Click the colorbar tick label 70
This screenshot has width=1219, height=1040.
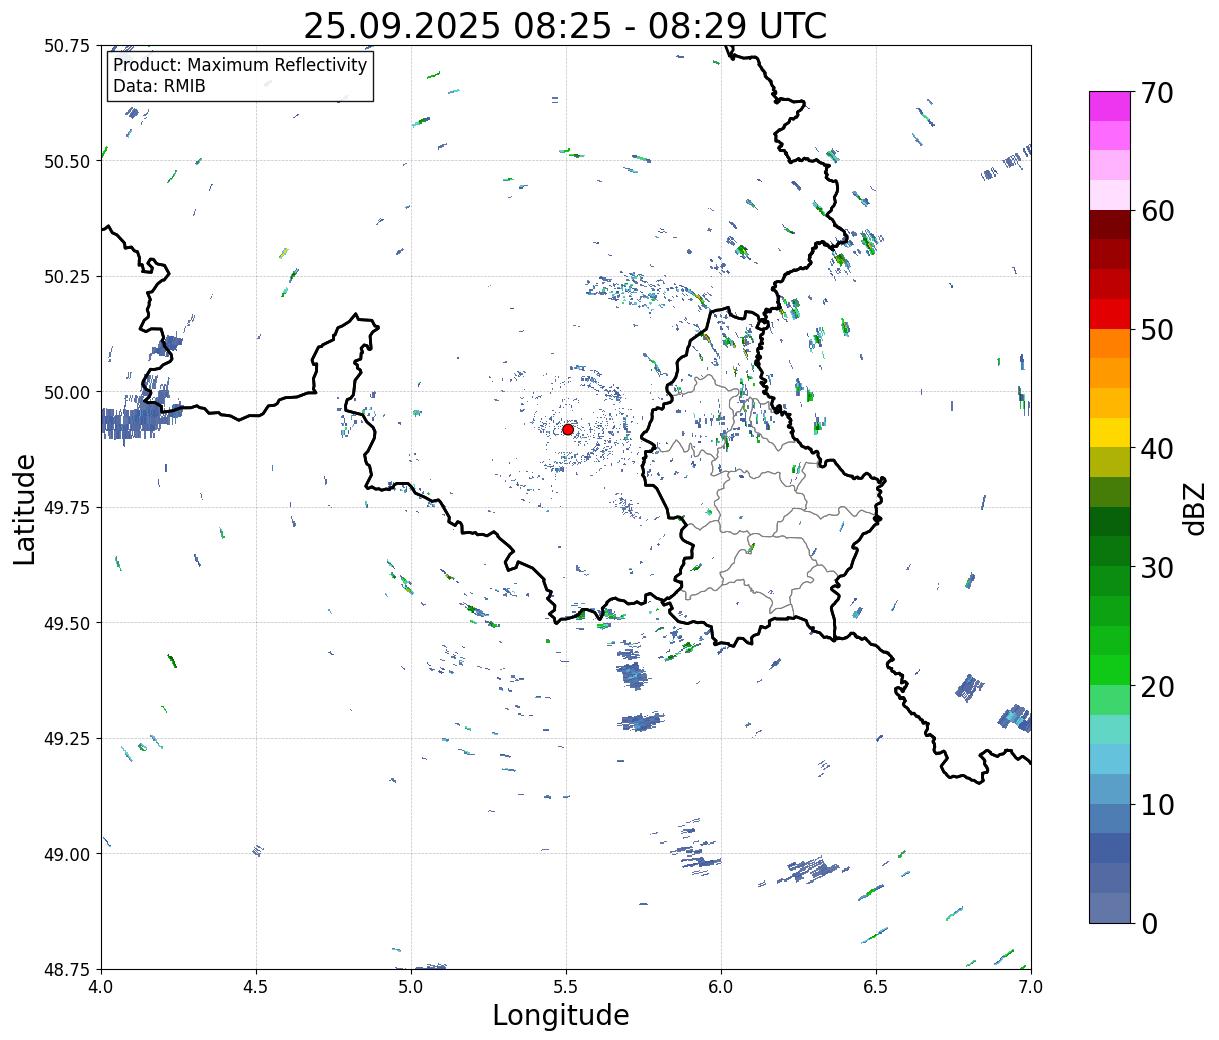point(1157,92)
